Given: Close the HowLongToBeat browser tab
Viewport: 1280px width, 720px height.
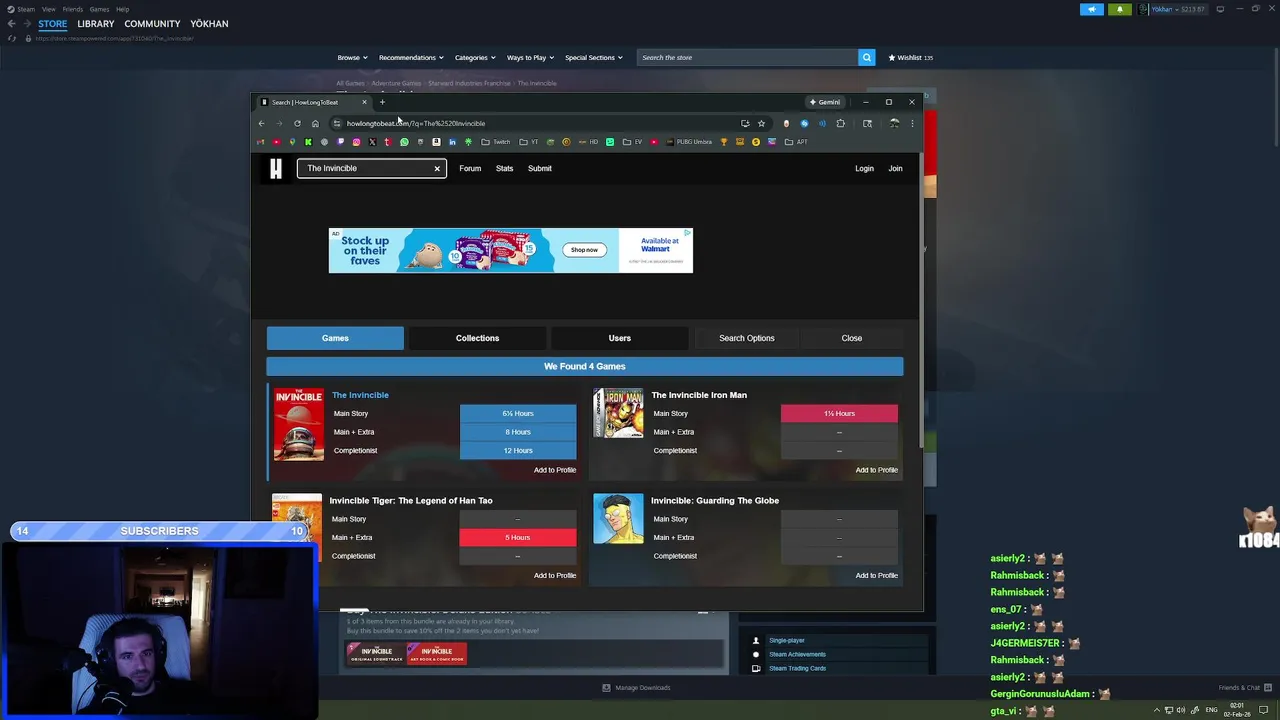Looking at the screenshot, I should point(364,102).
